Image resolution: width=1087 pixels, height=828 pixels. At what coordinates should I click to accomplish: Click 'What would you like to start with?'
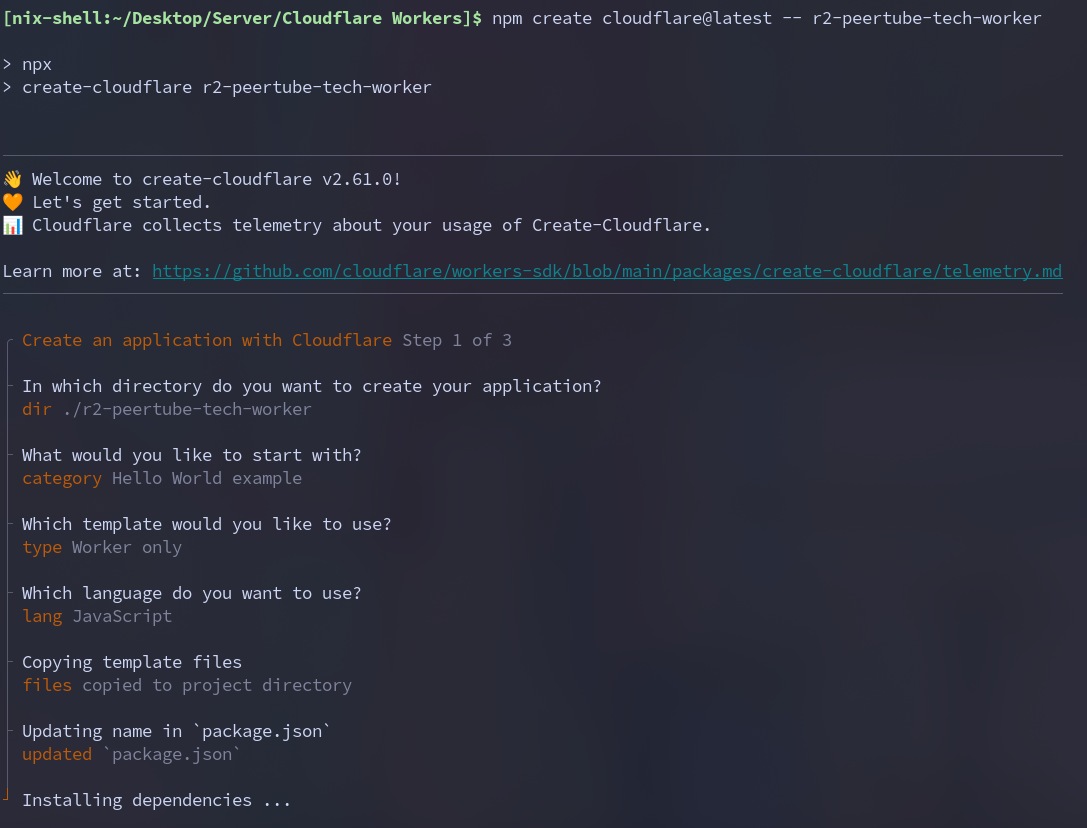(x=191, y=456)
